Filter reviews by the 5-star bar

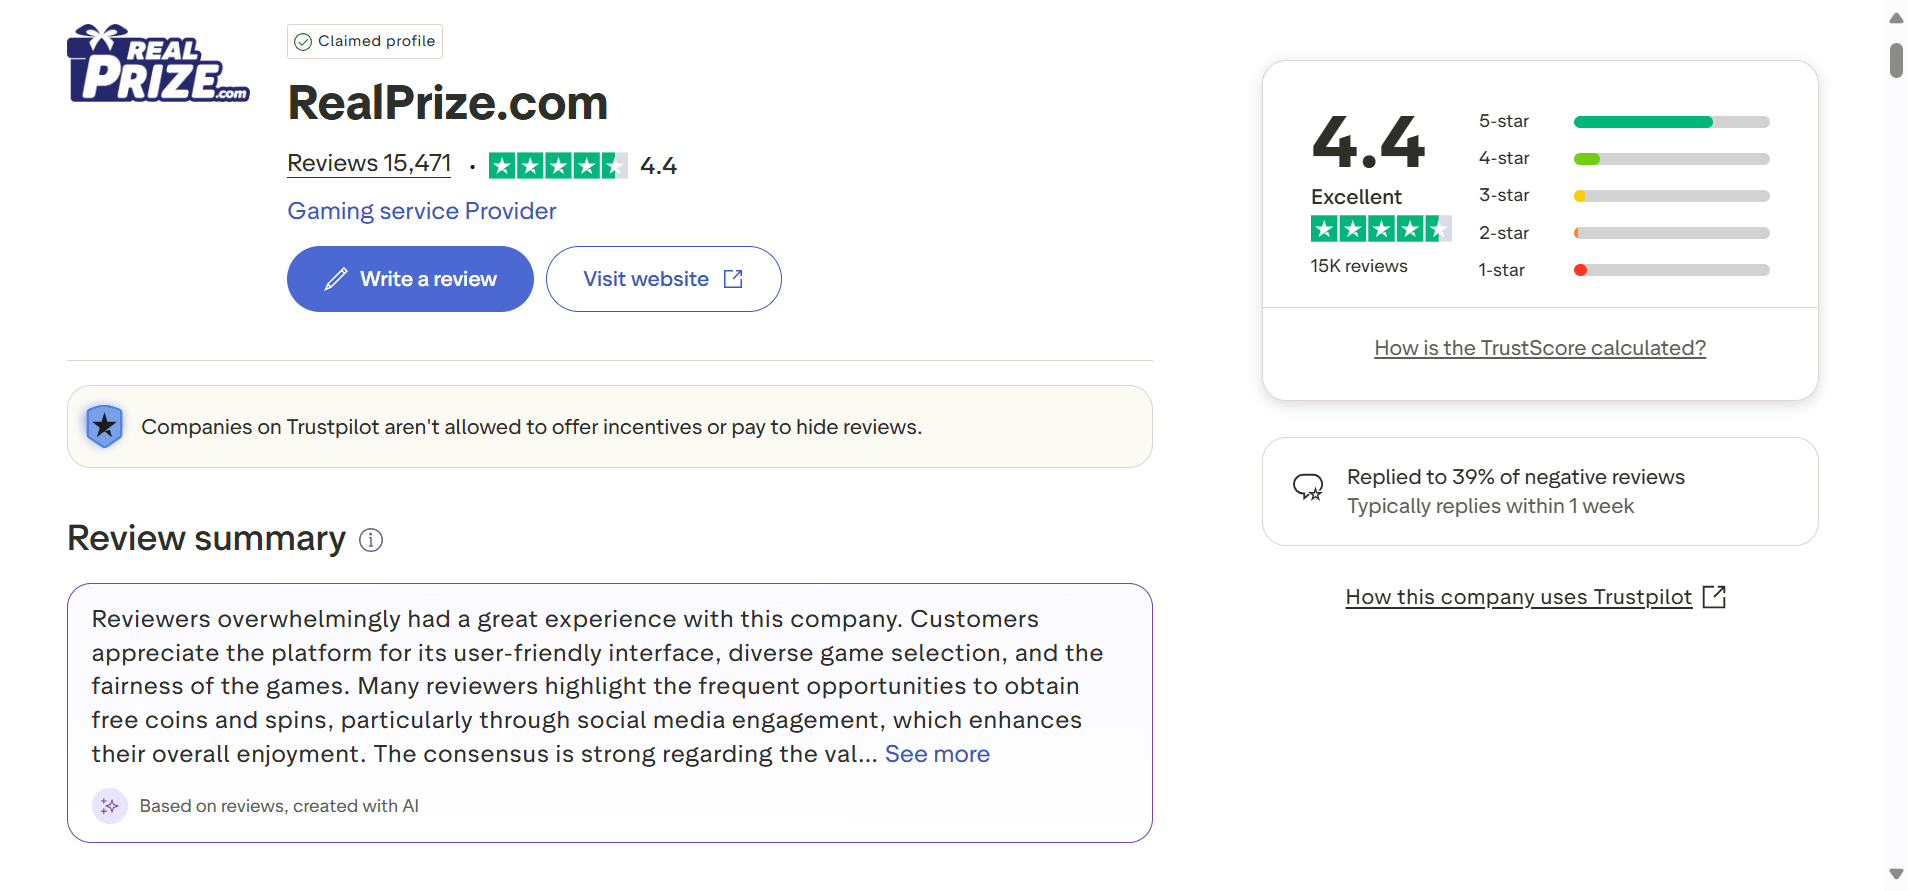pos(1671,122)
